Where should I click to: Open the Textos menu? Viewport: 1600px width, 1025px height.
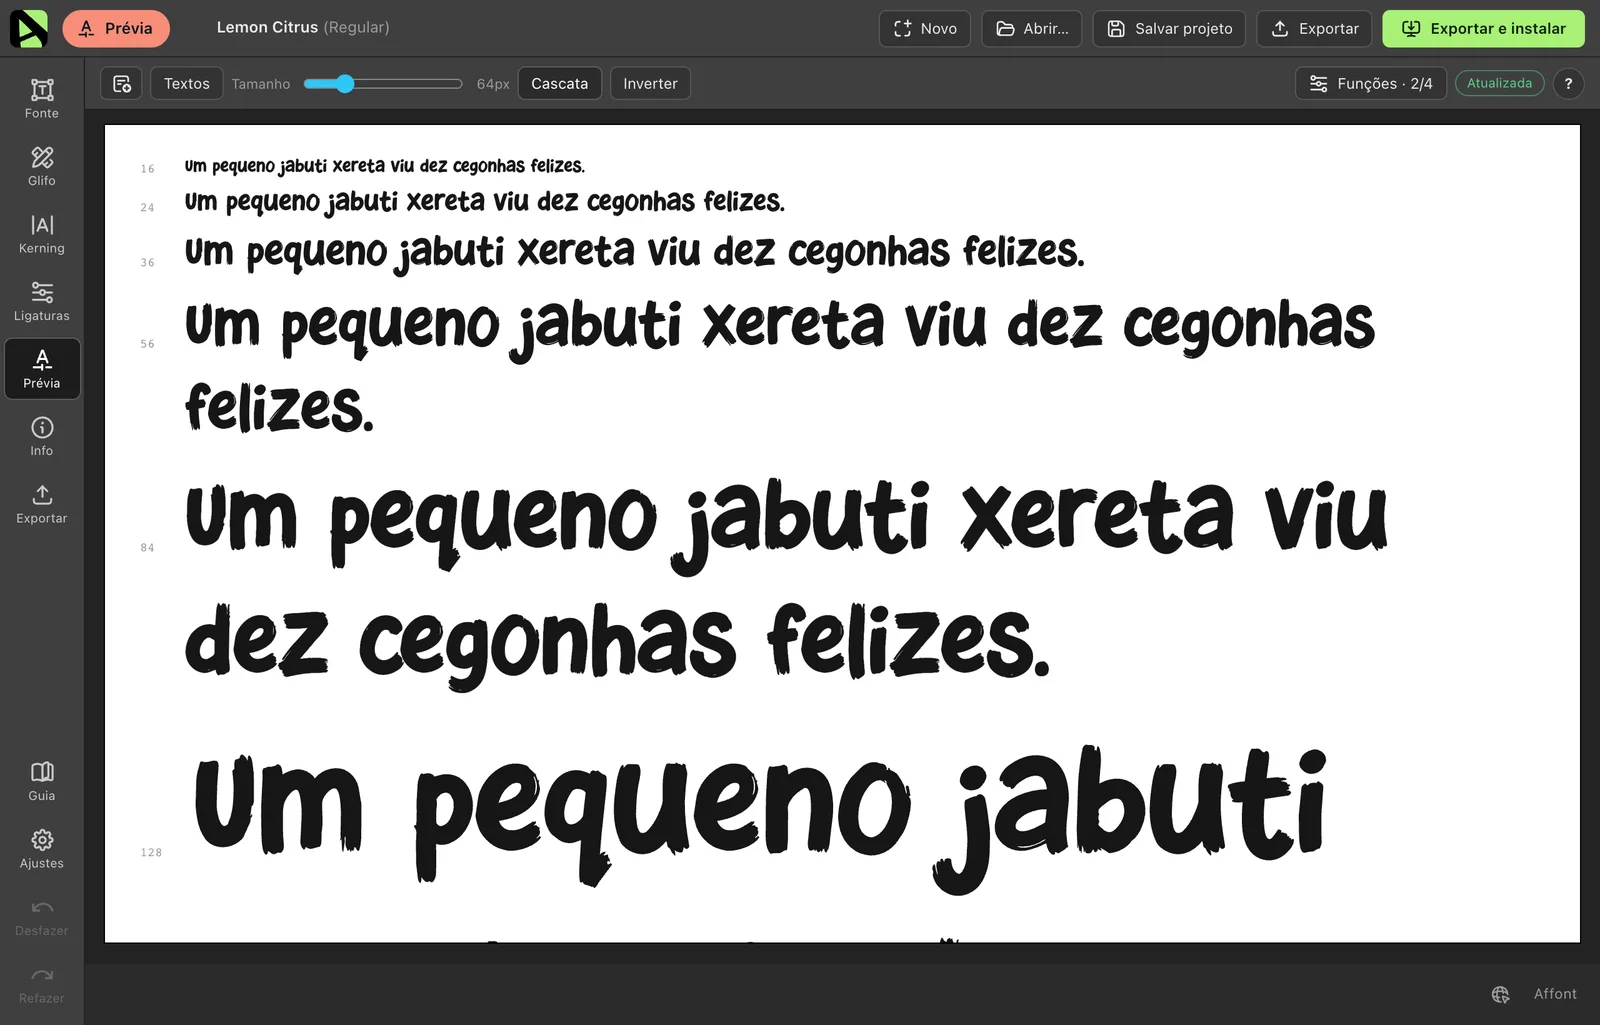click(187, 84)
